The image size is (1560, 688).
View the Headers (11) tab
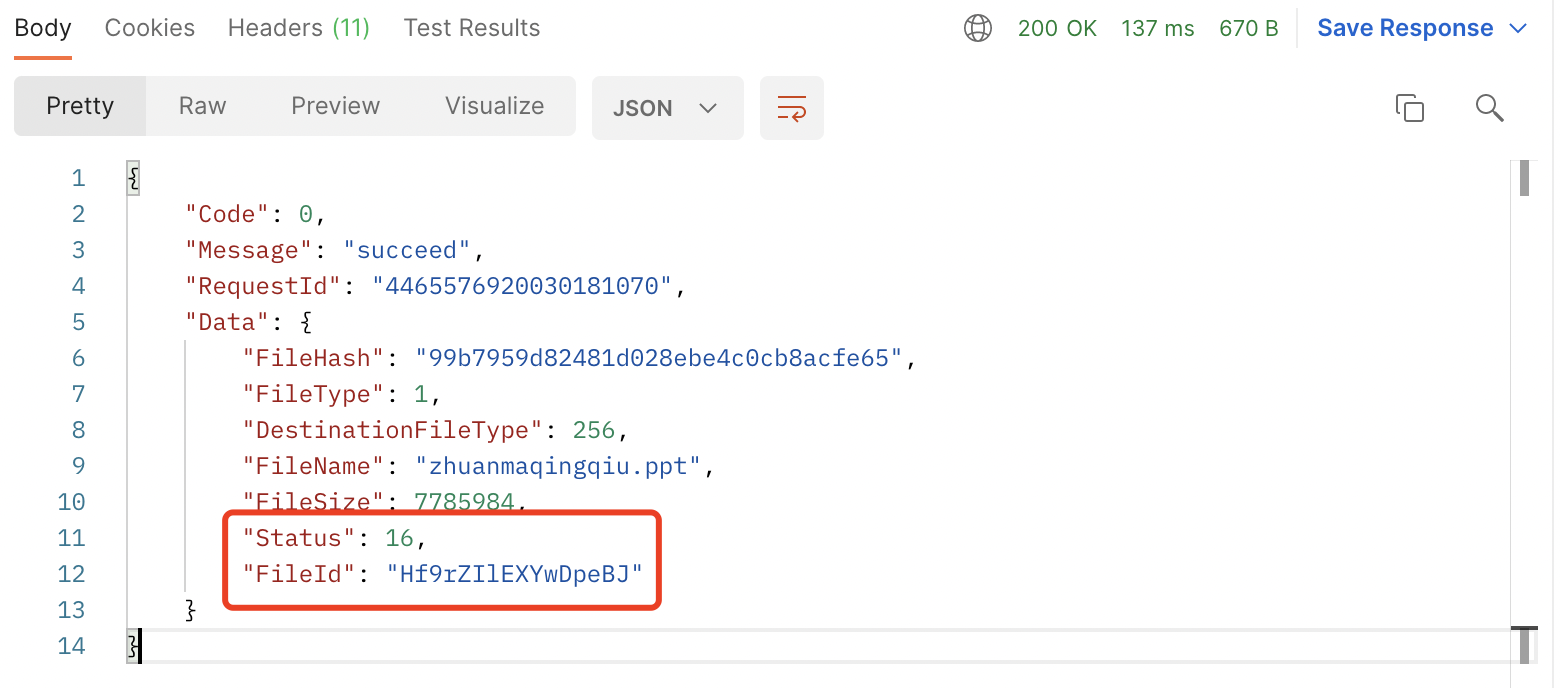pos(298,28)
